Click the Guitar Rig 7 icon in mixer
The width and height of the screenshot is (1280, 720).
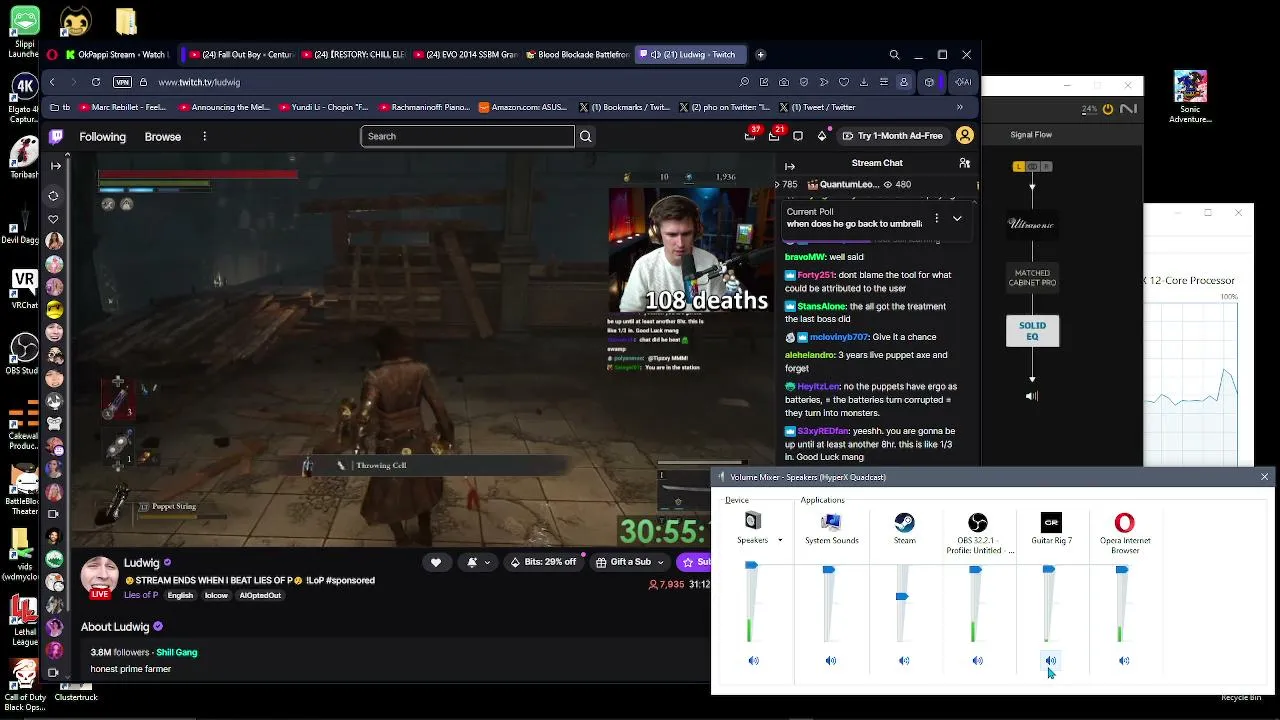[x=1051, y=522]
